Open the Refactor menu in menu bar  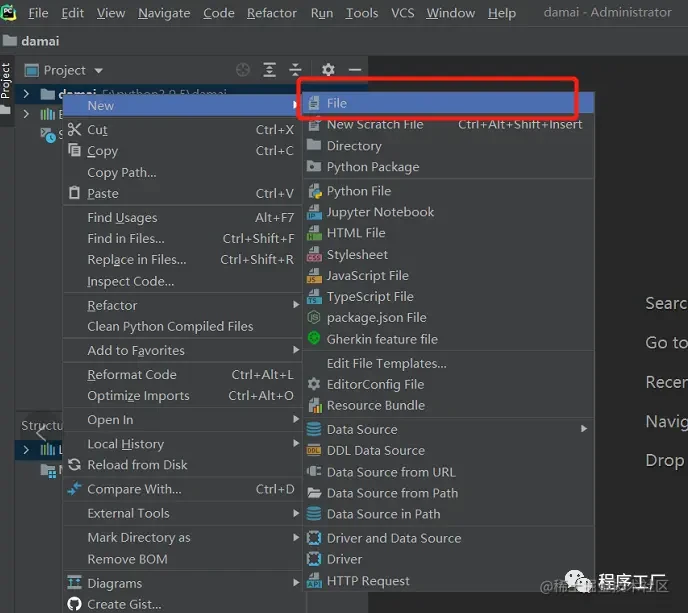[272, 13]
